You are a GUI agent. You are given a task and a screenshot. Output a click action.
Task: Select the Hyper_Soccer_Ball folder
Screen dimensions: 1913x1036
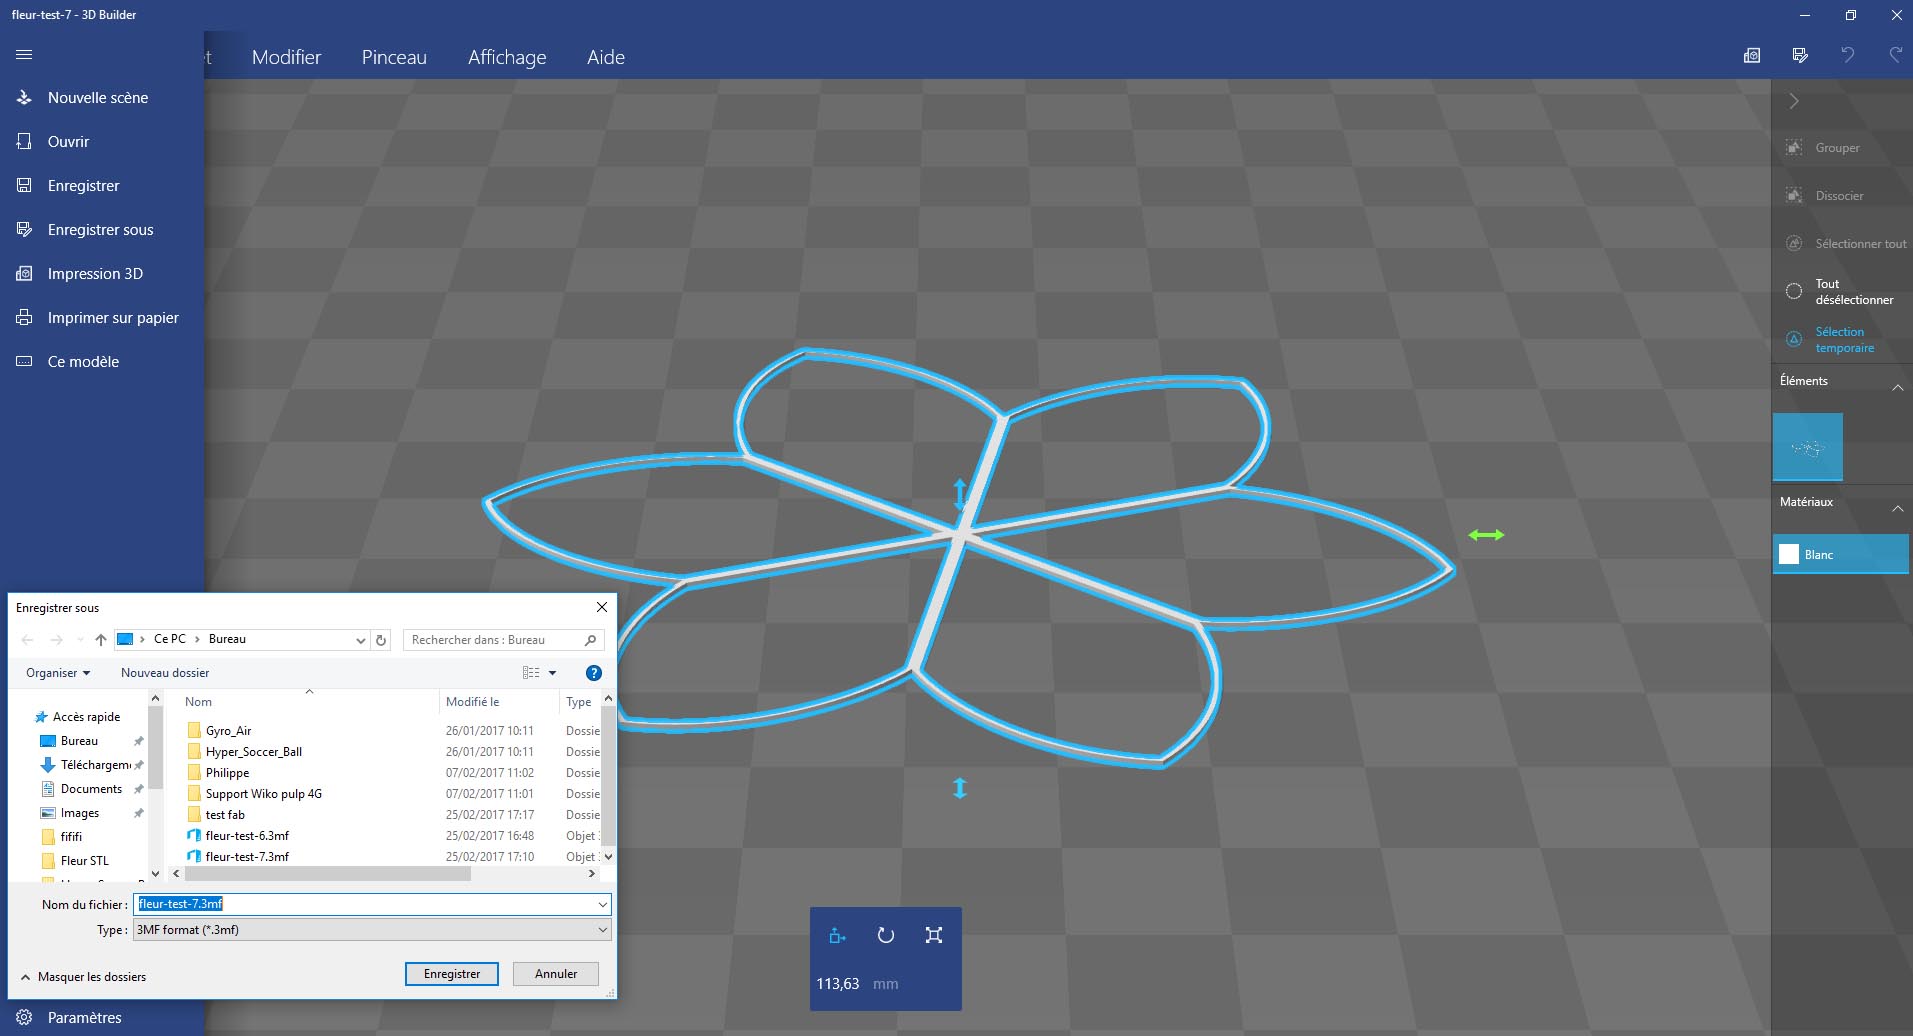point(253,752)
